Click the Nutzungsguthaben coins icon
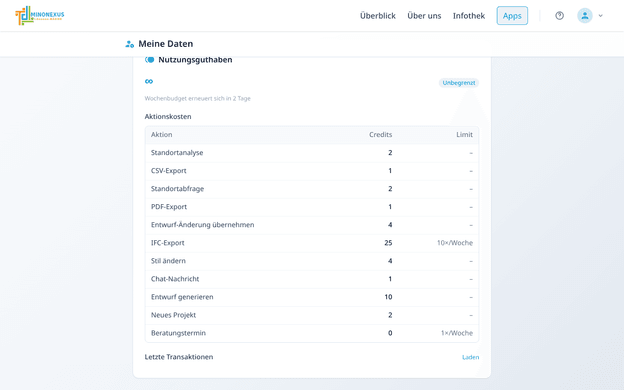This screenshot has height=390, width=624. [149, 60]
